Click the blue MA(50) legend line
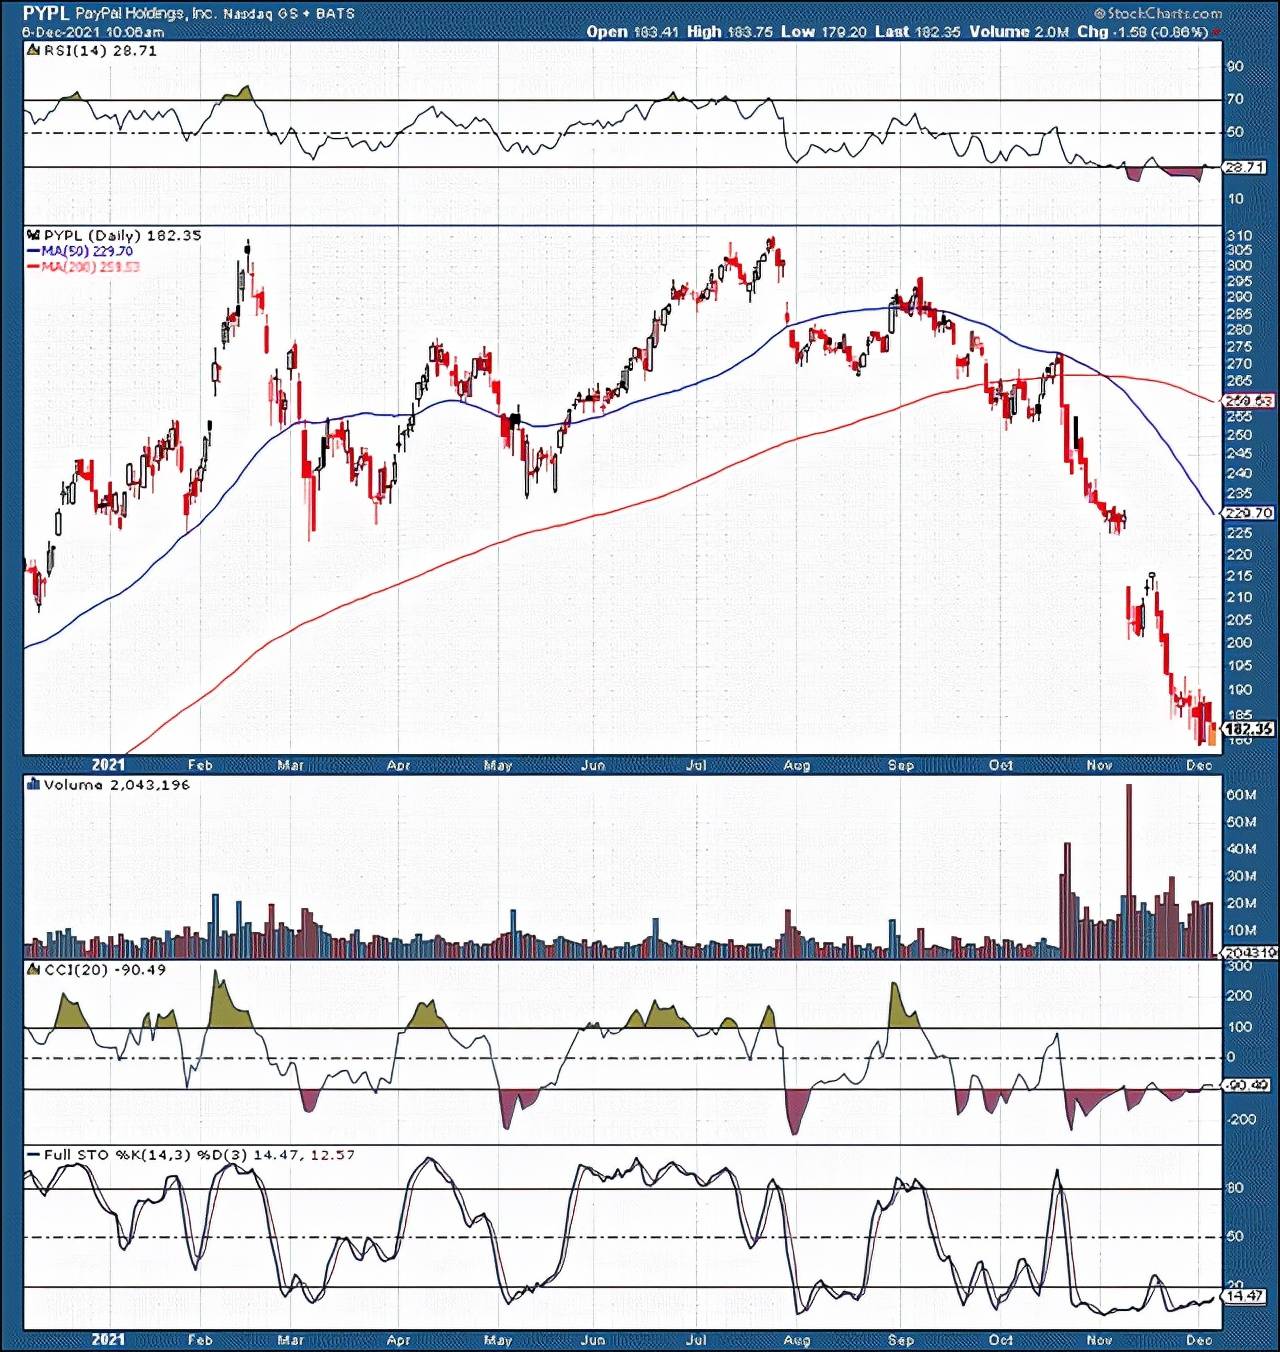Screen dimensions: 1280x1352 [33, 251]
